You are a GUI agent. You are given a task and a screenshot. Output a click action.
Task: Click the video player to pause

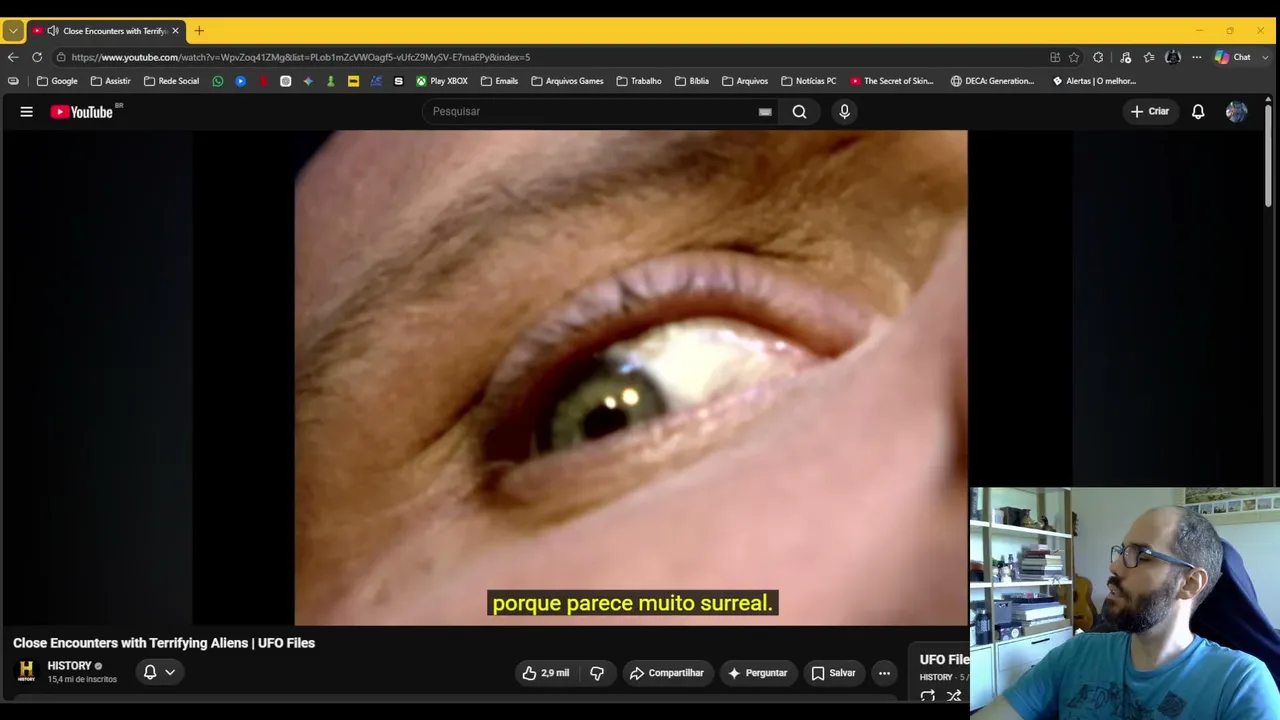631,378
